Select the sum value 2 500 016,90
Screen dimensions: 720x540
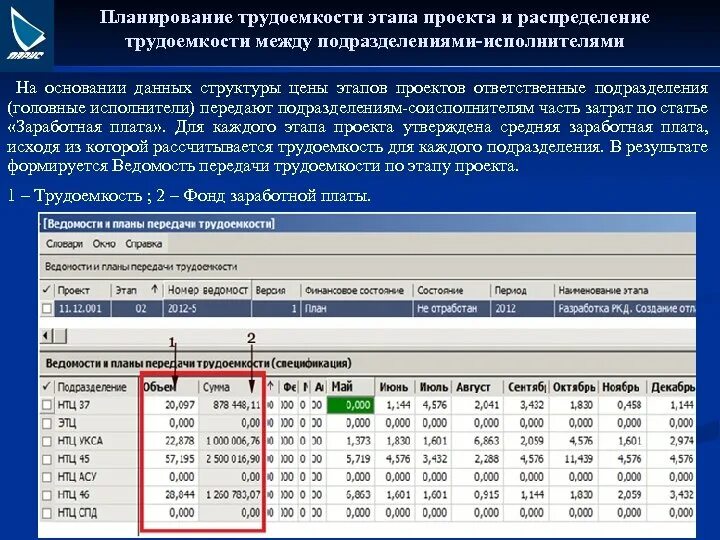[x=233, y=459]
